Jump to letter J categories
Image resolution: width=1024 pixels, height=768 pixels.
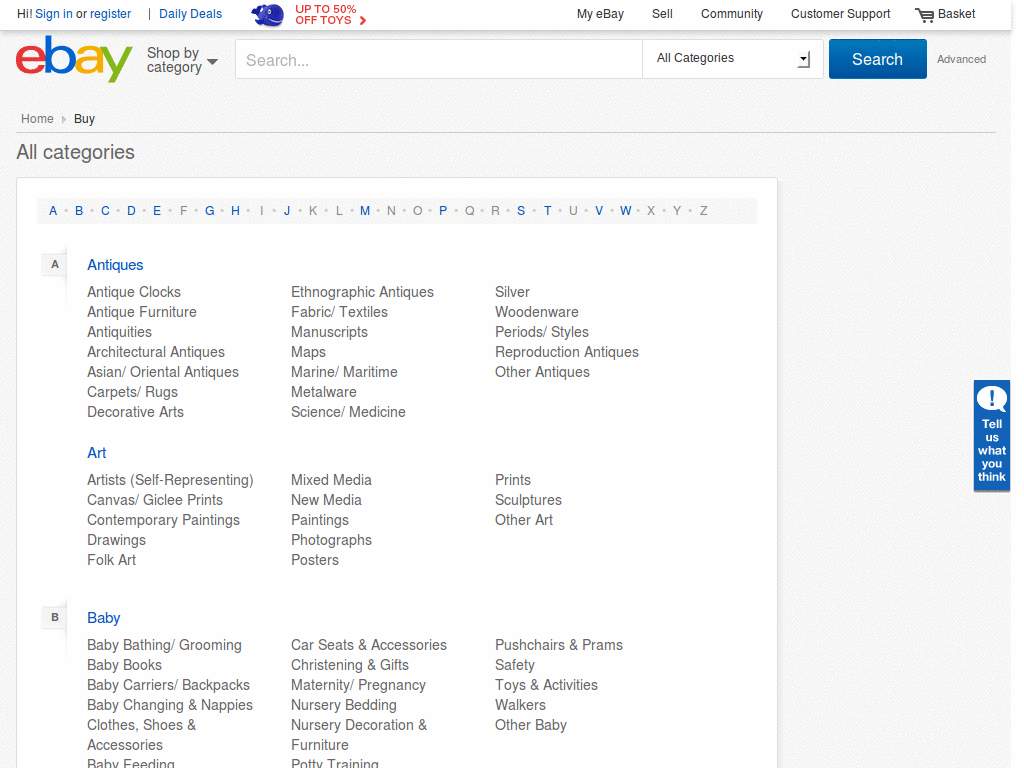(x=287, y=210)
